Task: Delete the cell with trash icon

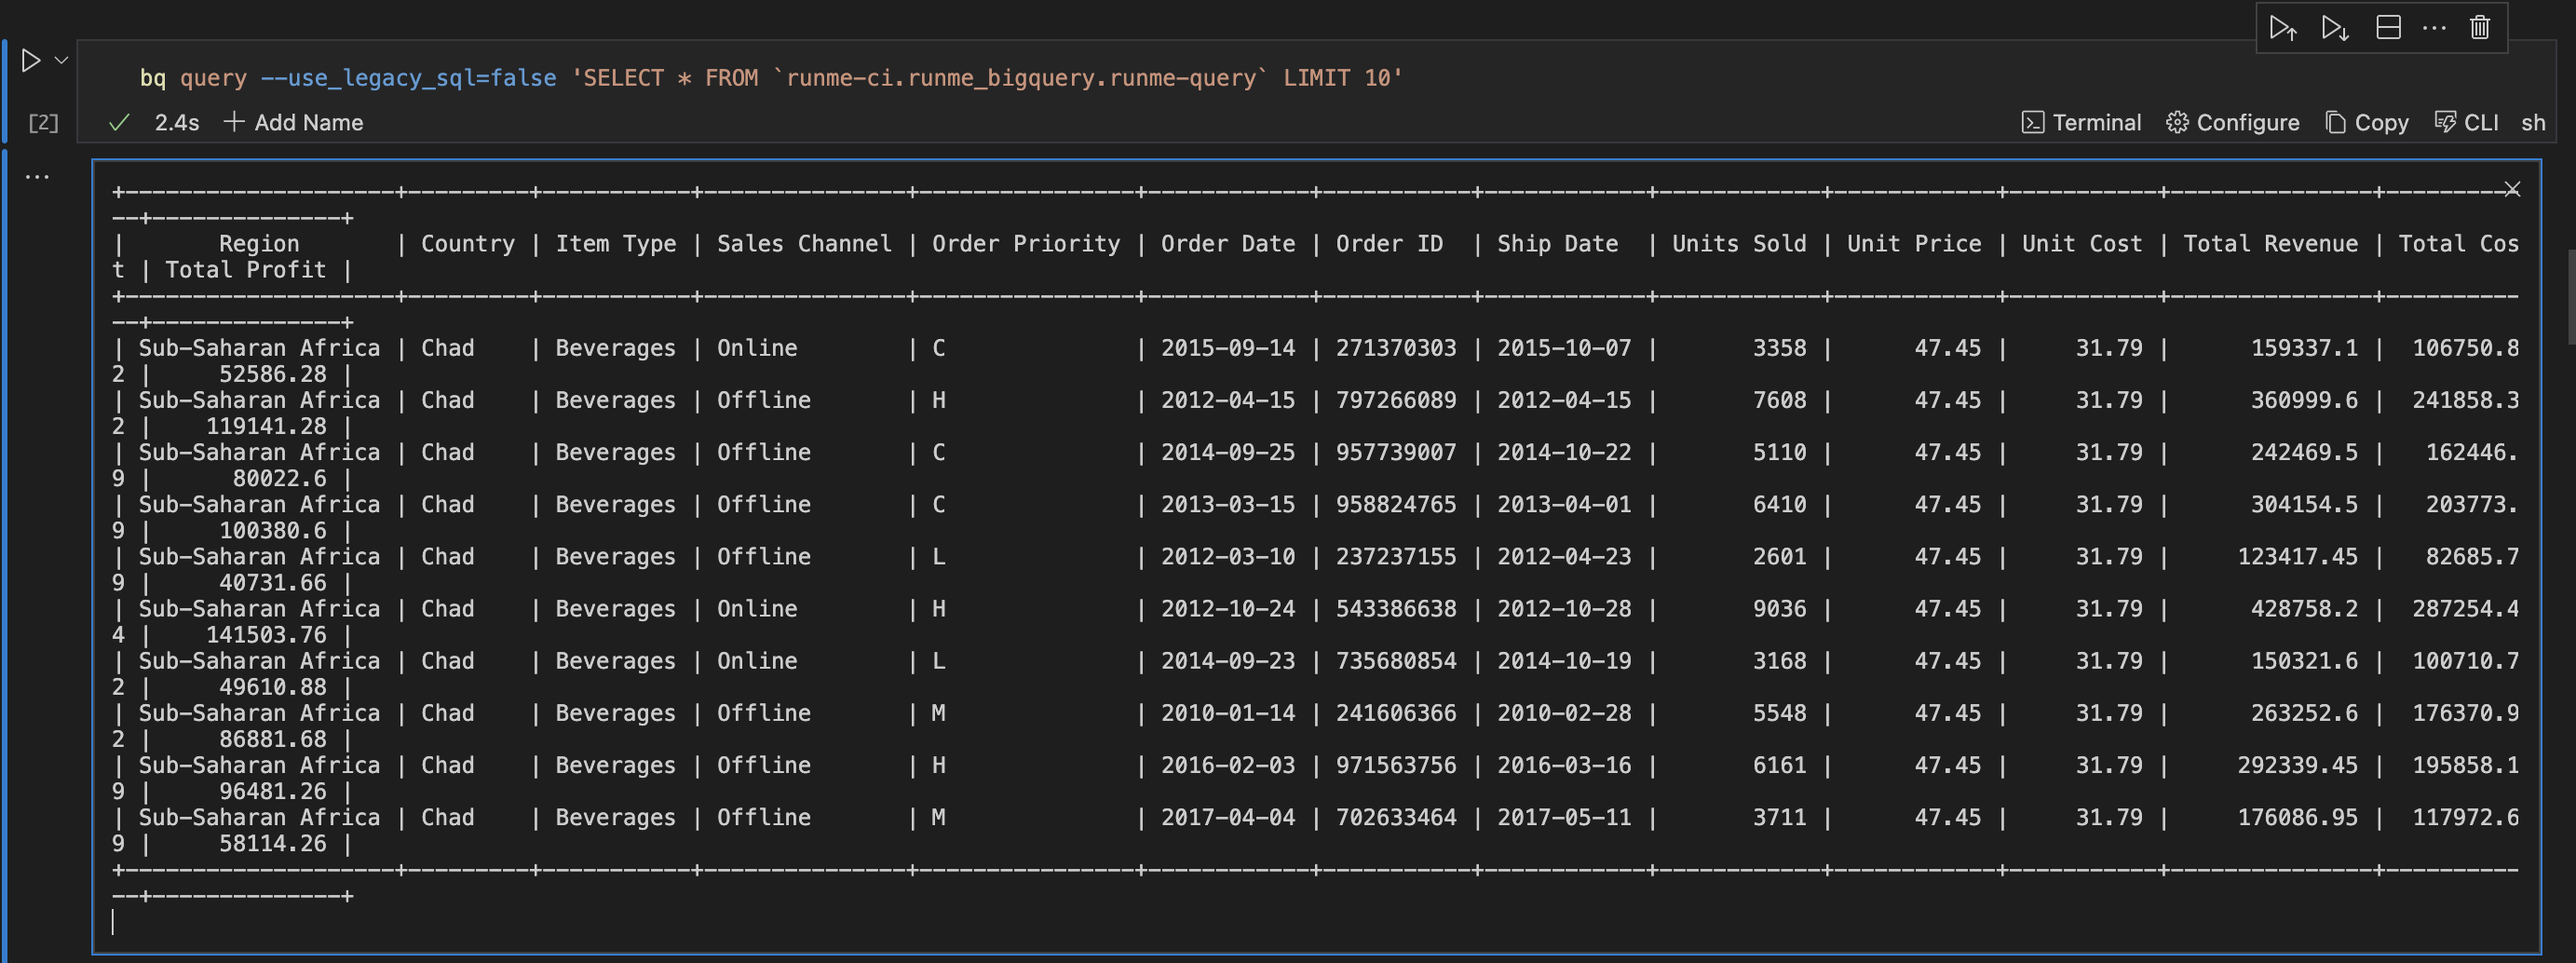Action: (x=2480, y=28)
